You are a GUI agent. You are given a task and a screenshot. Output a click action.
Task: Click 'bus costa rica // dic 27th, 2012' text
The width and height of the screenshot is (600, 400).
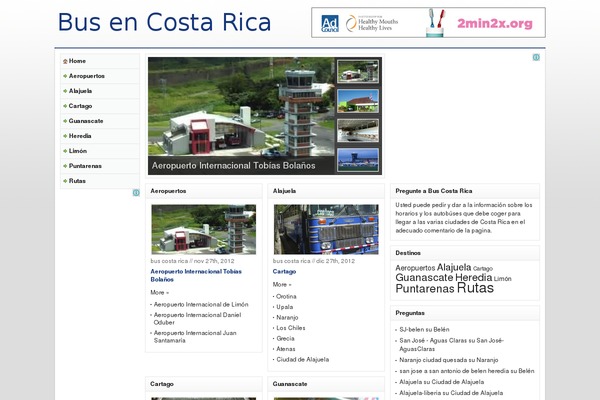314,261
